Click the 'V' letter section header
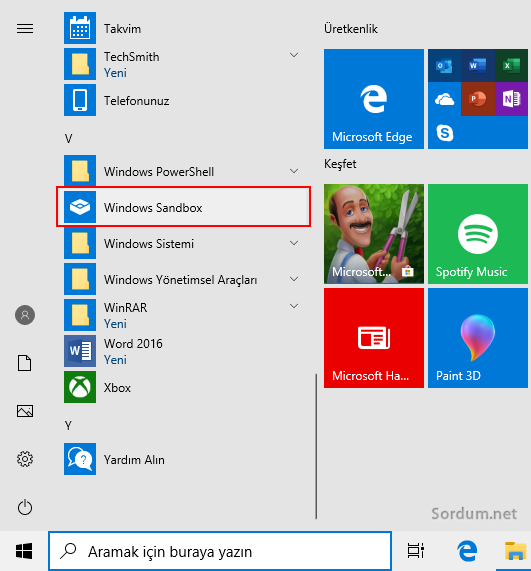The image size is (531, 571). point(68,139)
